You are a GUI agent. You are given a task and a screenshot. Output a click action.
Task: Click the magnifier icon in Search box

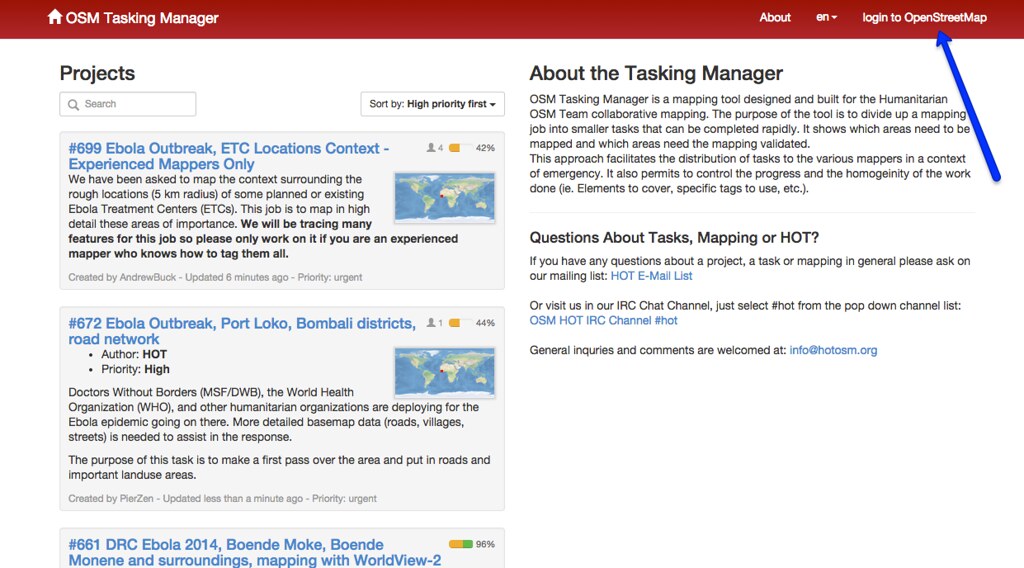coord(73,104)
